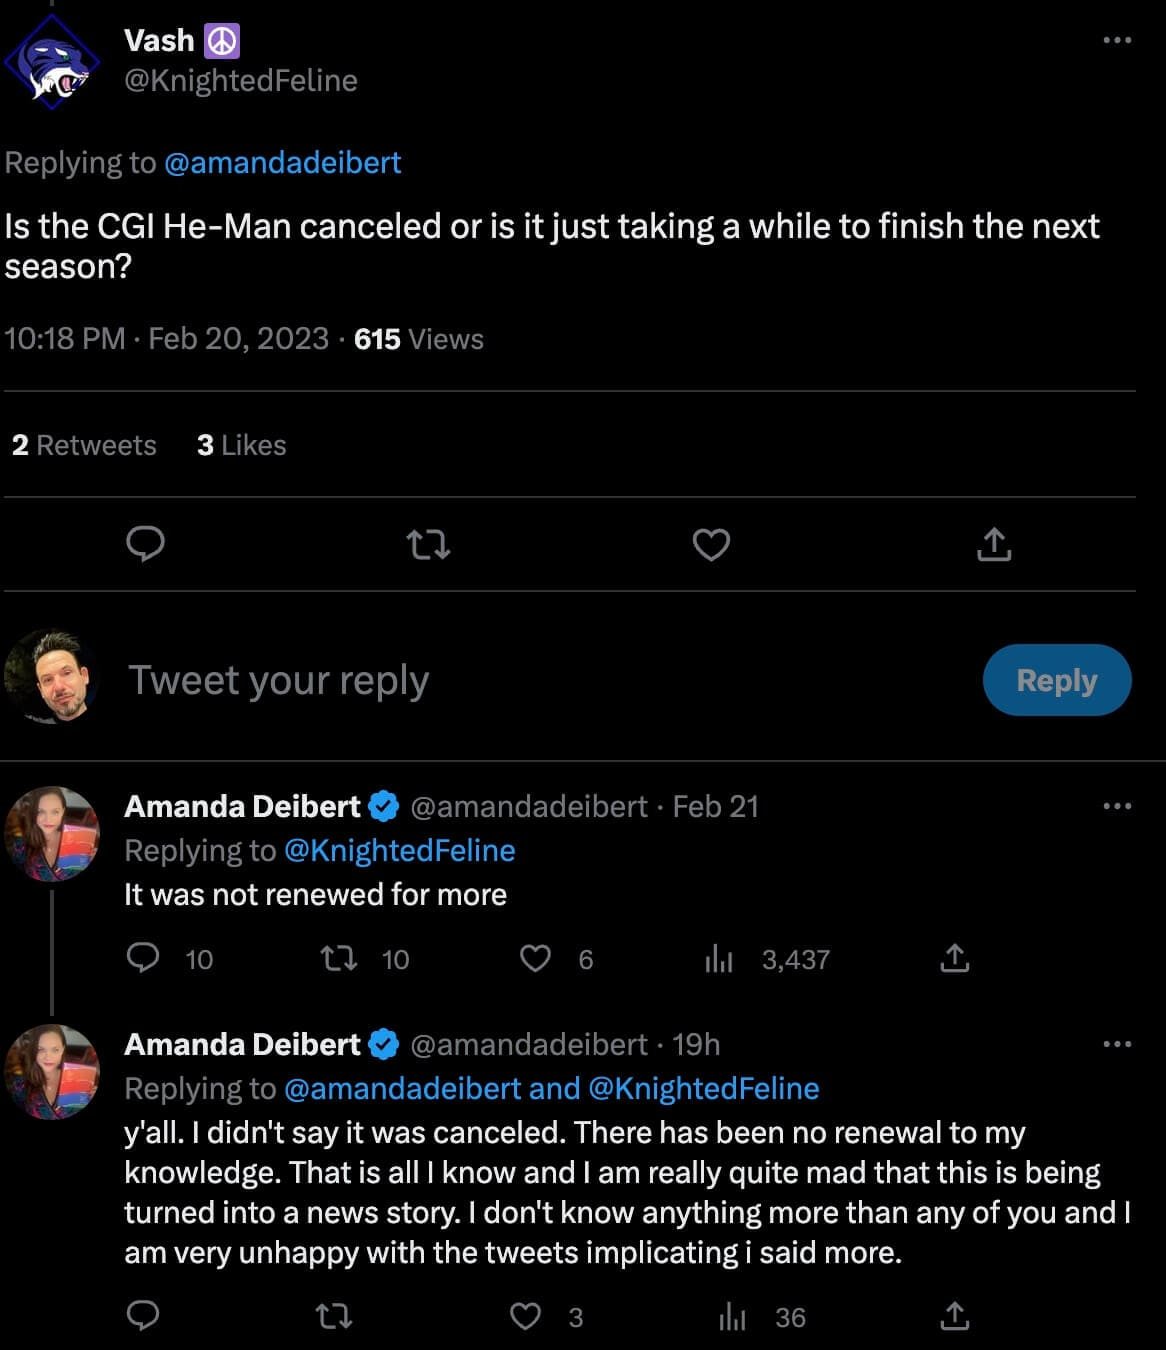Screen dimensions: 1166x1350
Task: Open more menu on Feb 21 tweet
Action: tap(1116, 806)
